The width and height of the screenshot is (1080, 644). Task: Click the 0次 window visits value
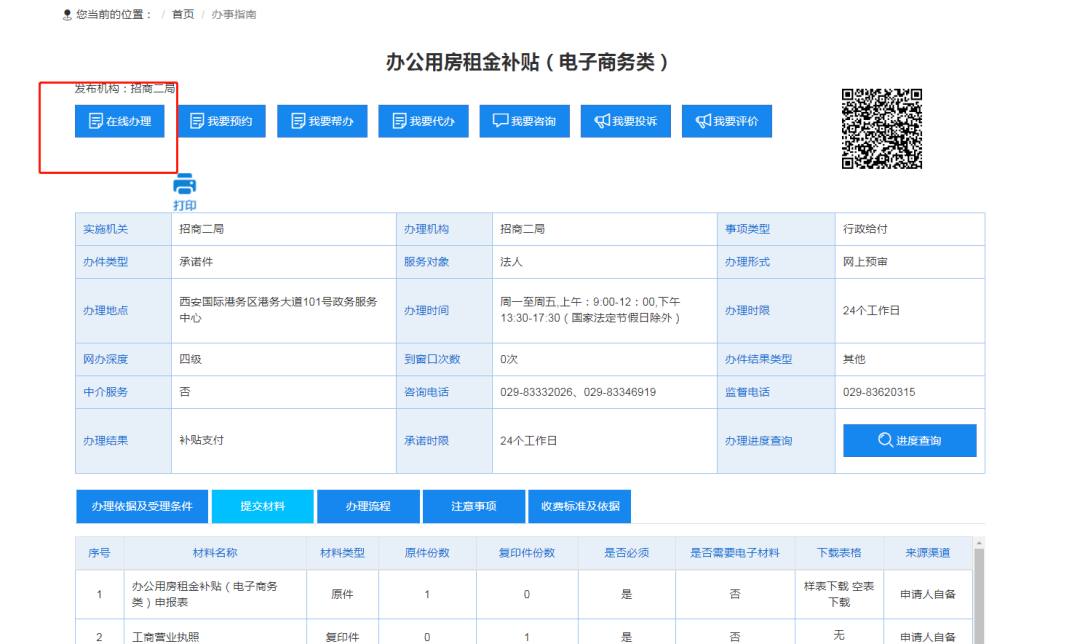click(x=509, y=359)
